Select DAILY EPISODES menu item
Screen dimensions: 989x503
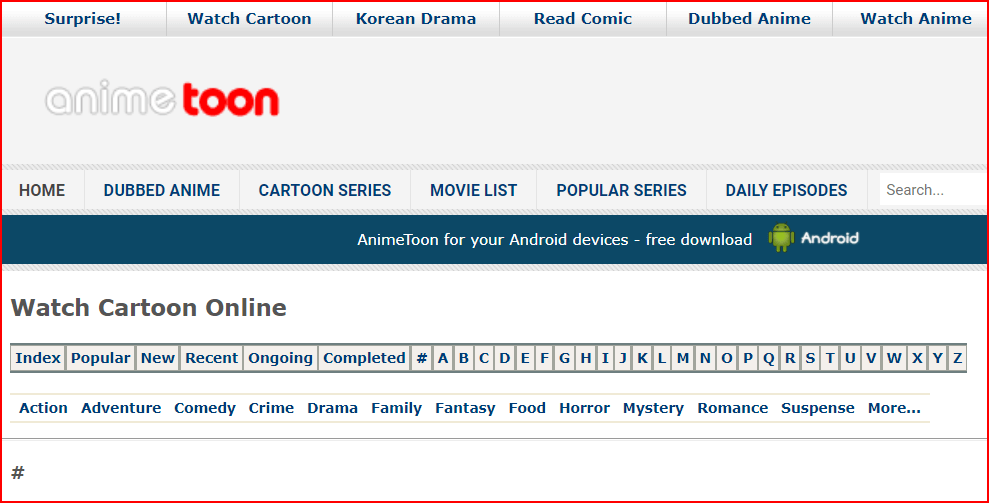787,190
